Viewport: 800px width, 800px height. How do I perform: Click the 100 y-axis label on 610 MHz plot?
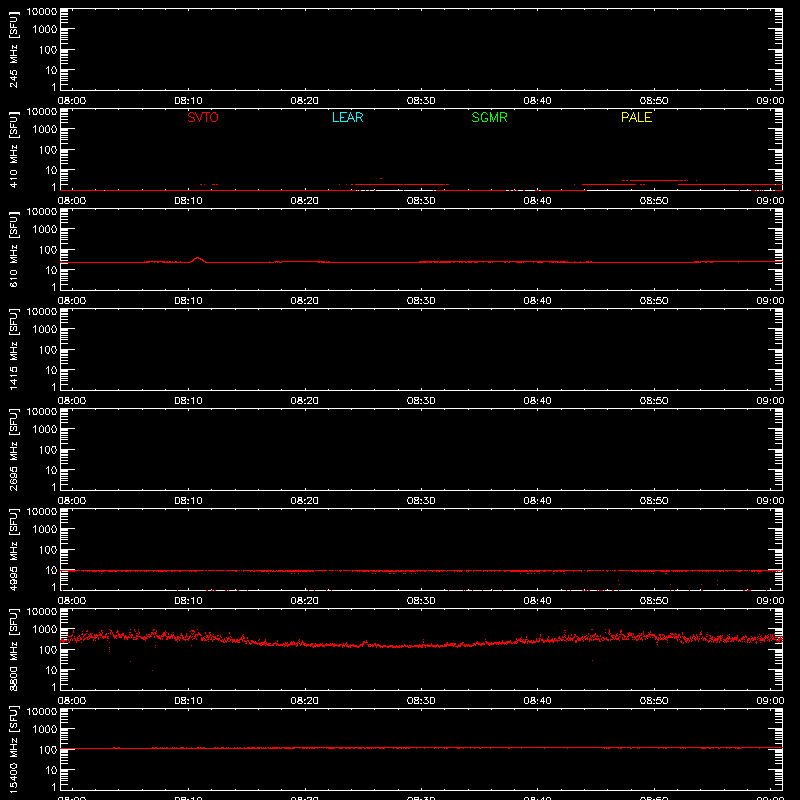(x=47, y=250)
